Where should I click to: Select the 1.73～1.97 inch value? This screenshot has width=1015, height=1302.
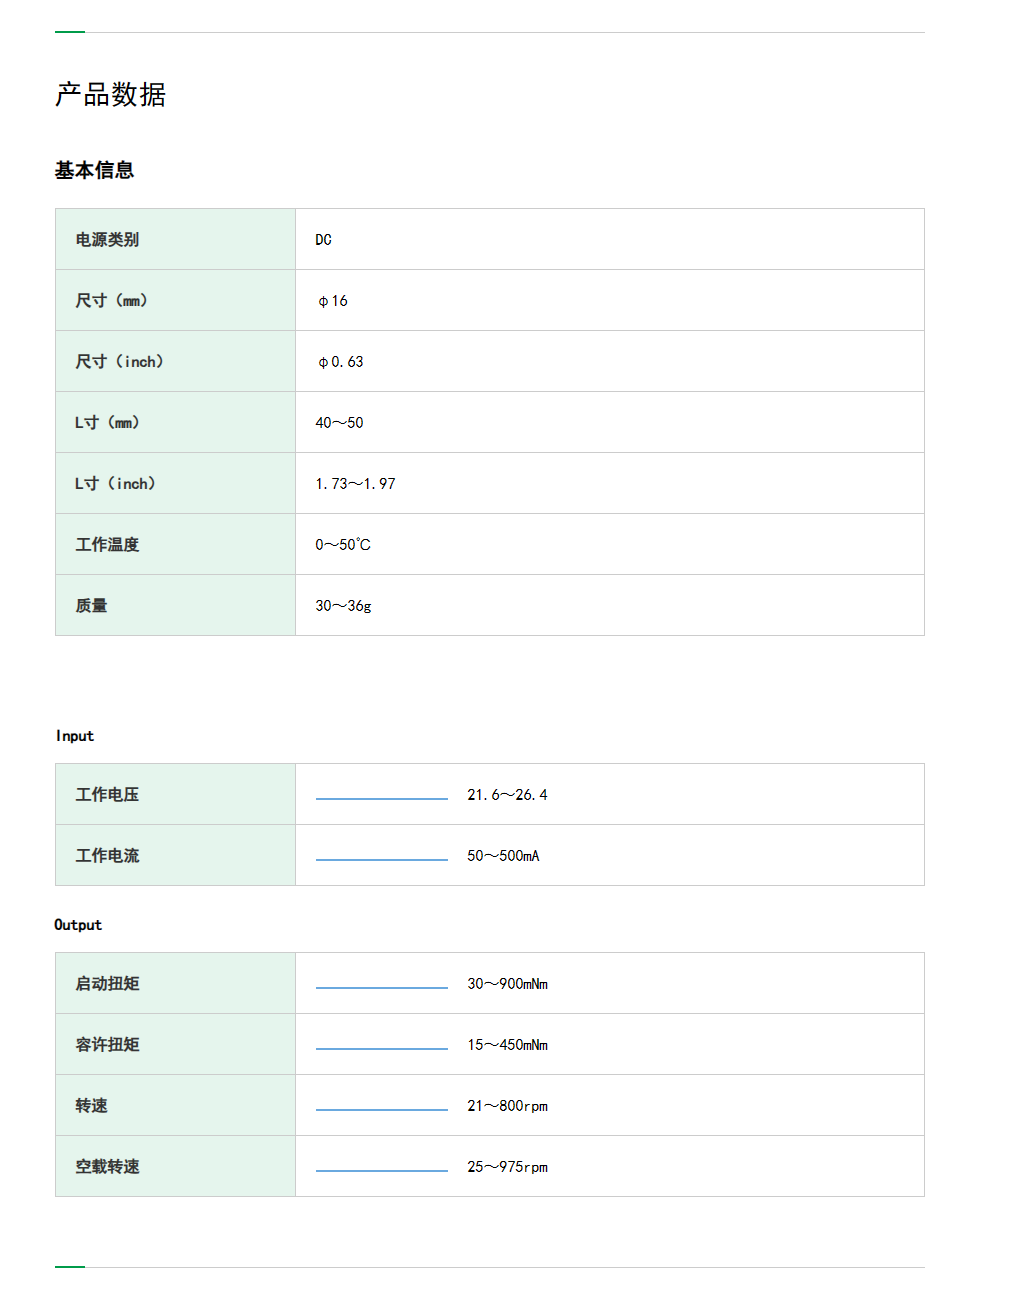355,484
